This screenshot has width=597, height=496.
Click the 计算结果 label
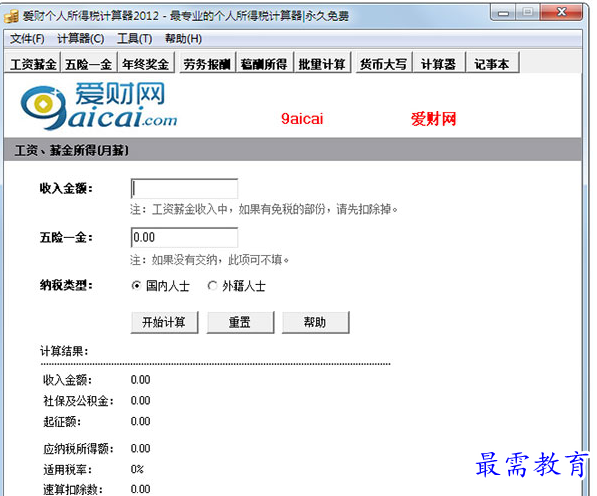point(64,351)
